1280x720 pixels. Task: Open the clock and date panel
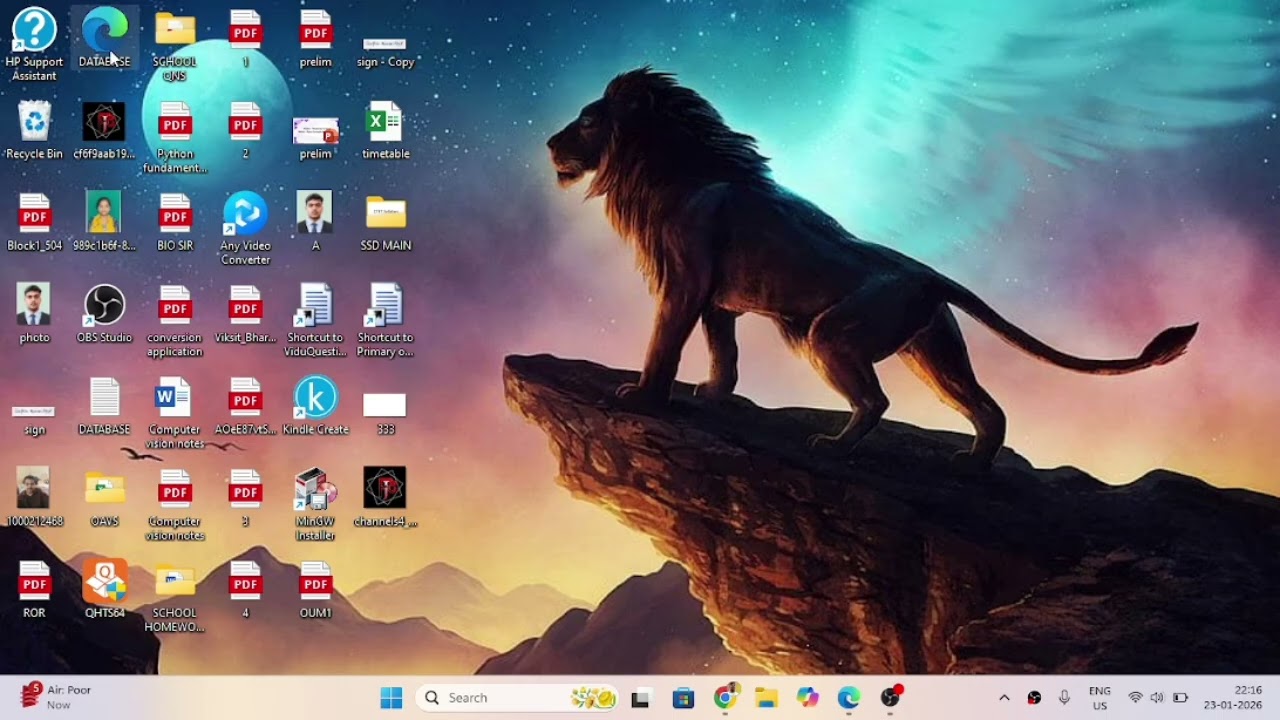click(1232, 698)
